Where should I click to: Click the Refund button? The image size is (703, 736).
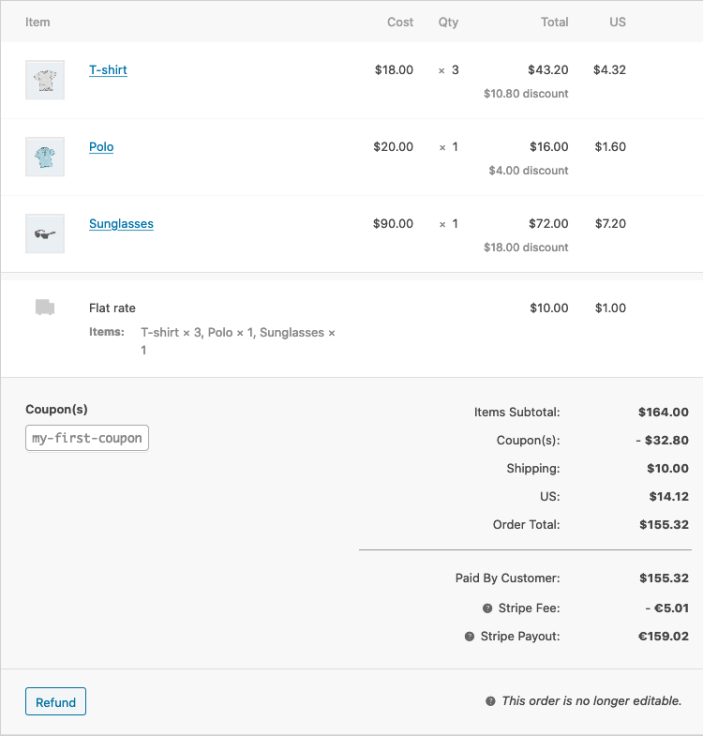pos(55,702)
